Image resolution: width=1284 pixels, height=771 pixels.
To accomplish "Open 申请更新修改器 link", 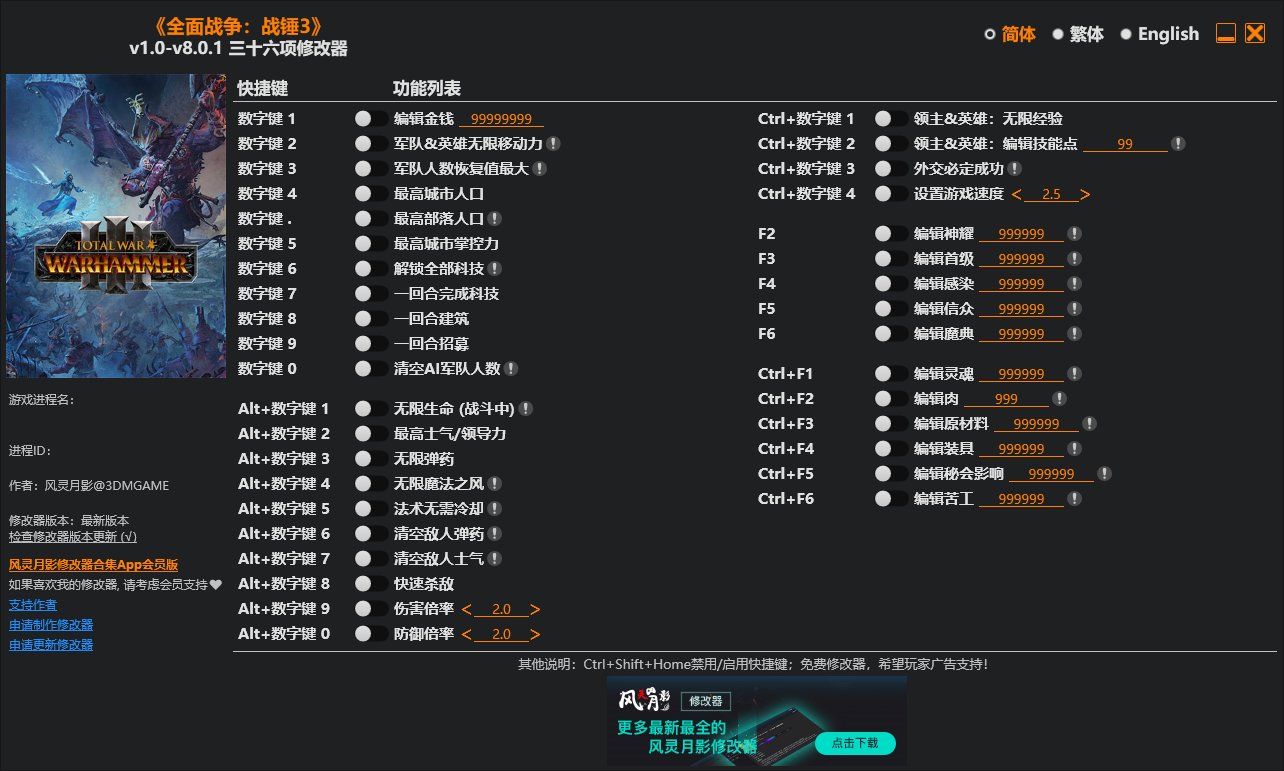I will (51, 645).
